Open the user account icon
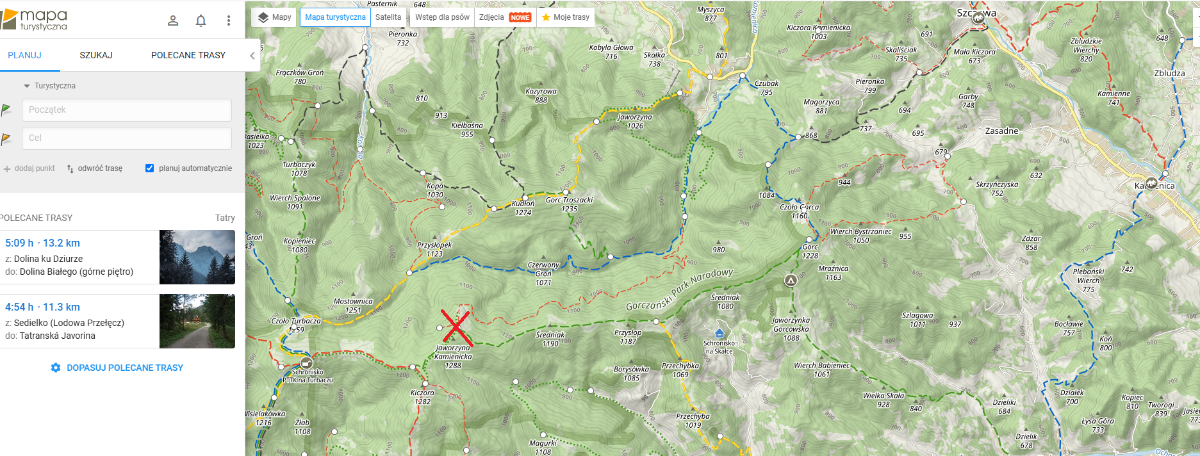The height and width of the screenshot is (456, 1200). point(173,20)
